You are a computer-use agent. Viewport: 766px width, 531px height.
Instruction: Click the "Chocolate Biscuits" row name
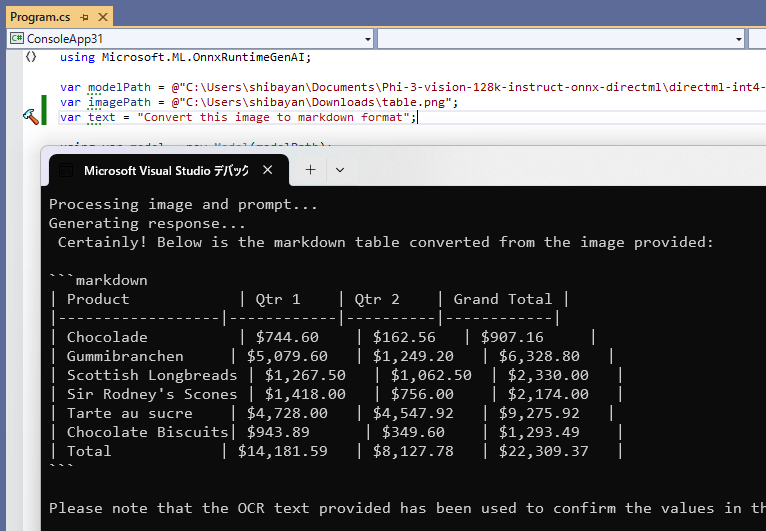(x=148, y=432)
